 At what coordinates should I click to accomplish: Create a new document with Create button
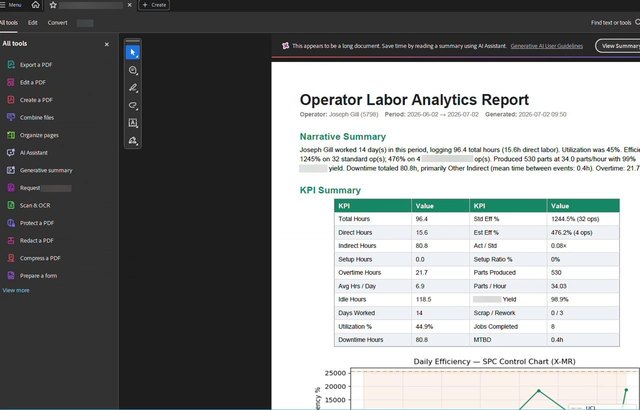coord(154,5)
